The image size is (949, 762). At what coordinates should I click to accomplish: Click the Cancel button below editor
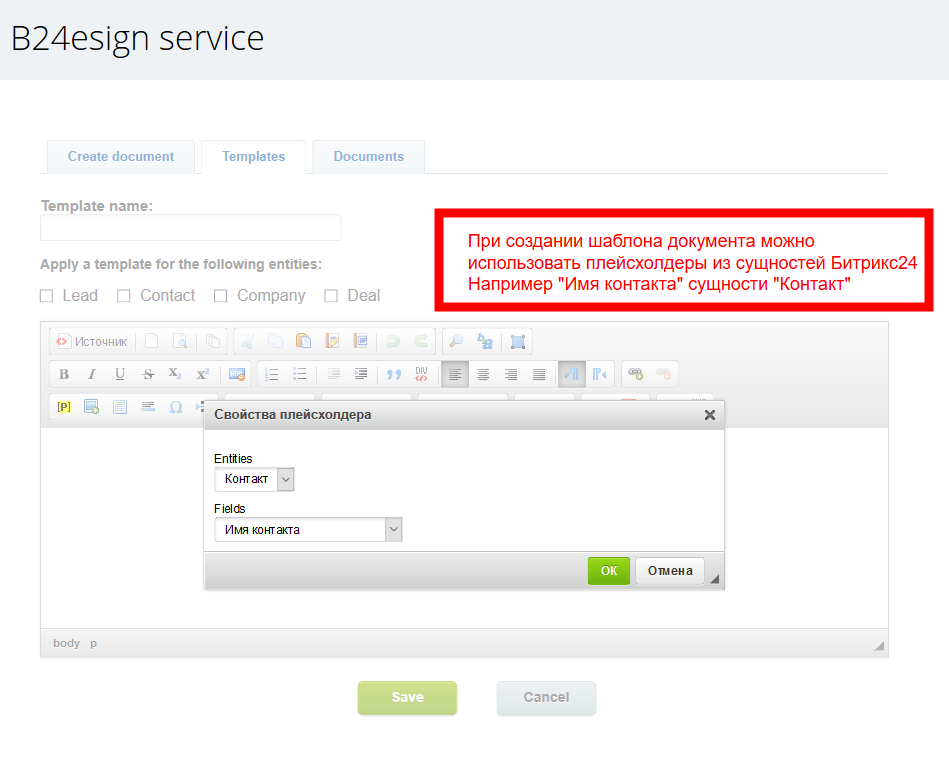(547, 698)
